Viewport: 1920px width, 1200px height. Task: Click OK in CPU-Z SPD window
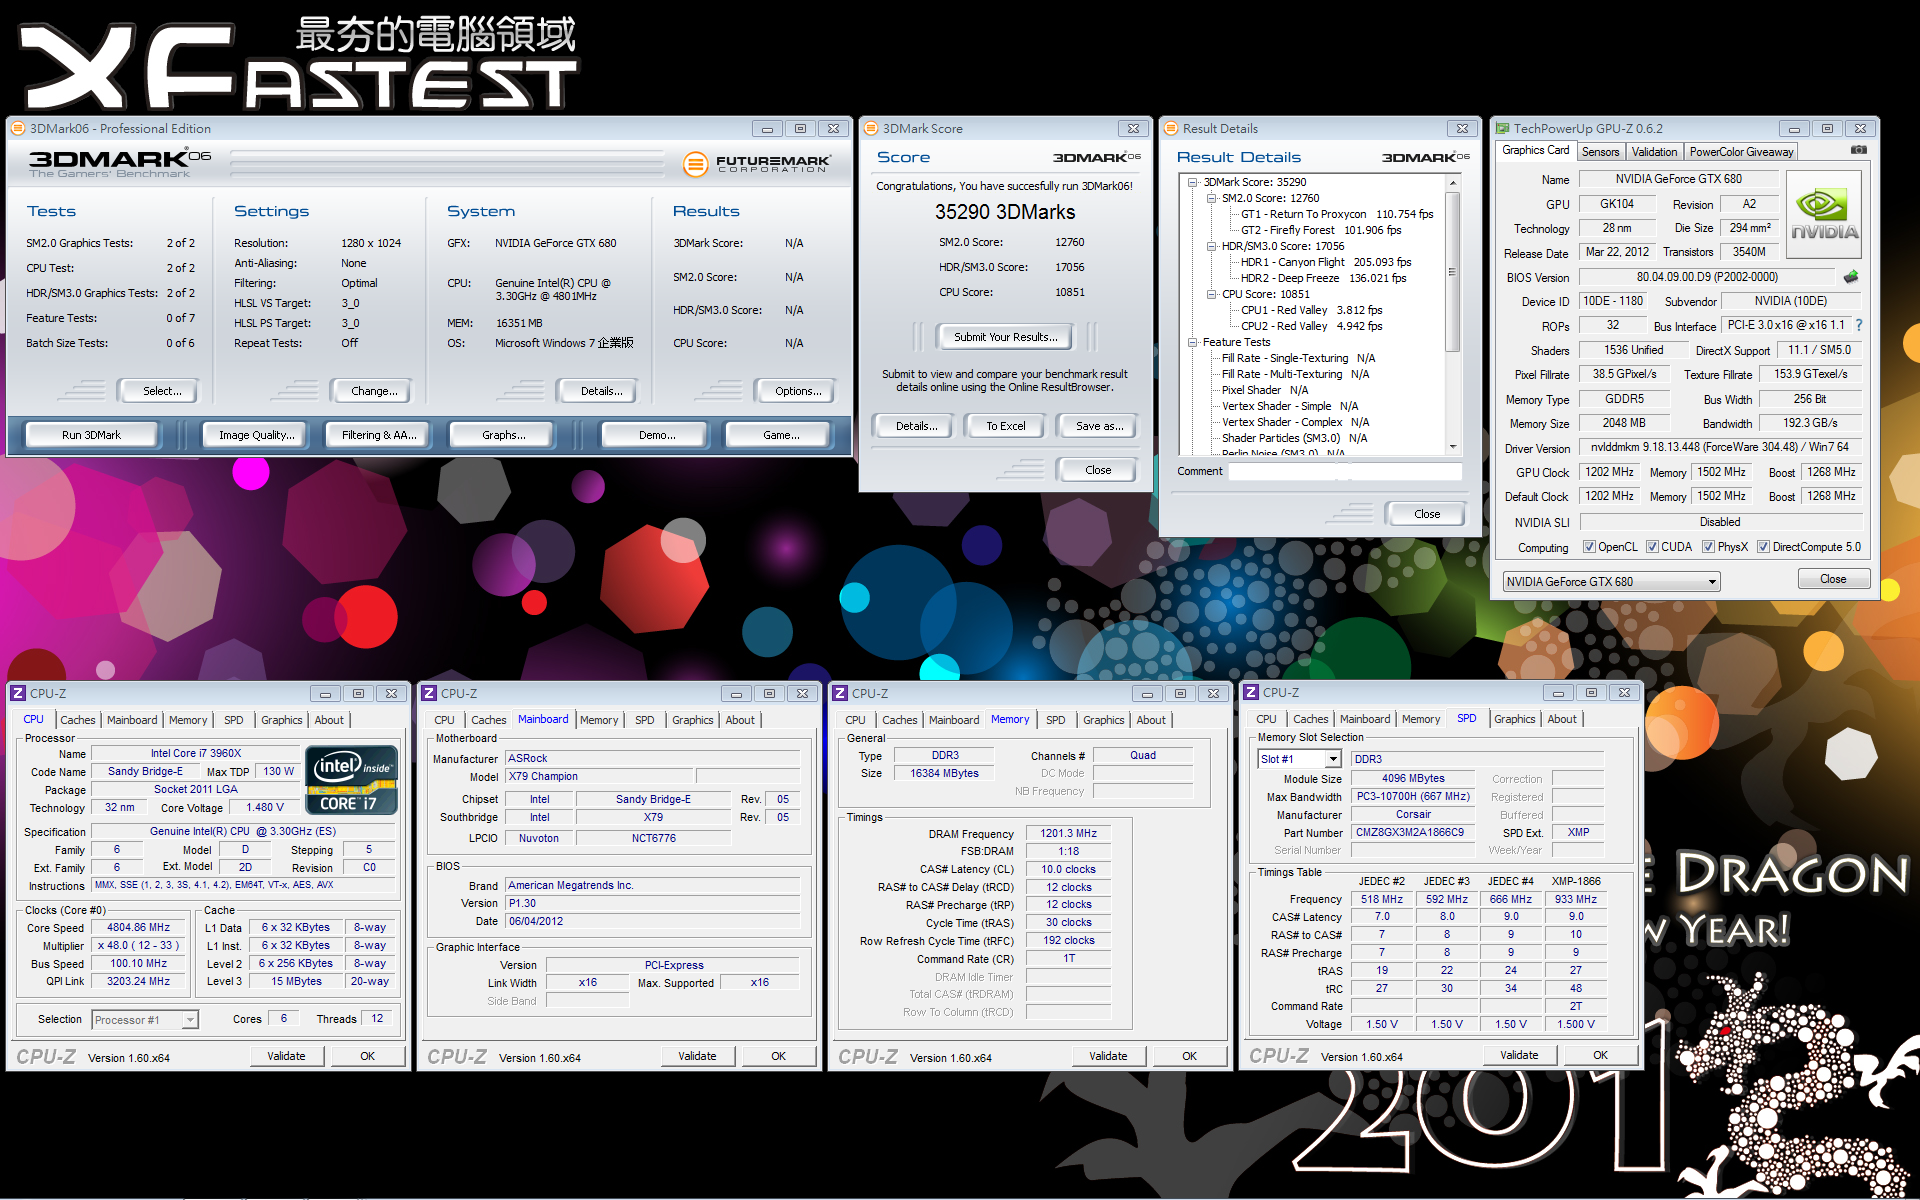pyautogui.click(x=1600, y=1055)
